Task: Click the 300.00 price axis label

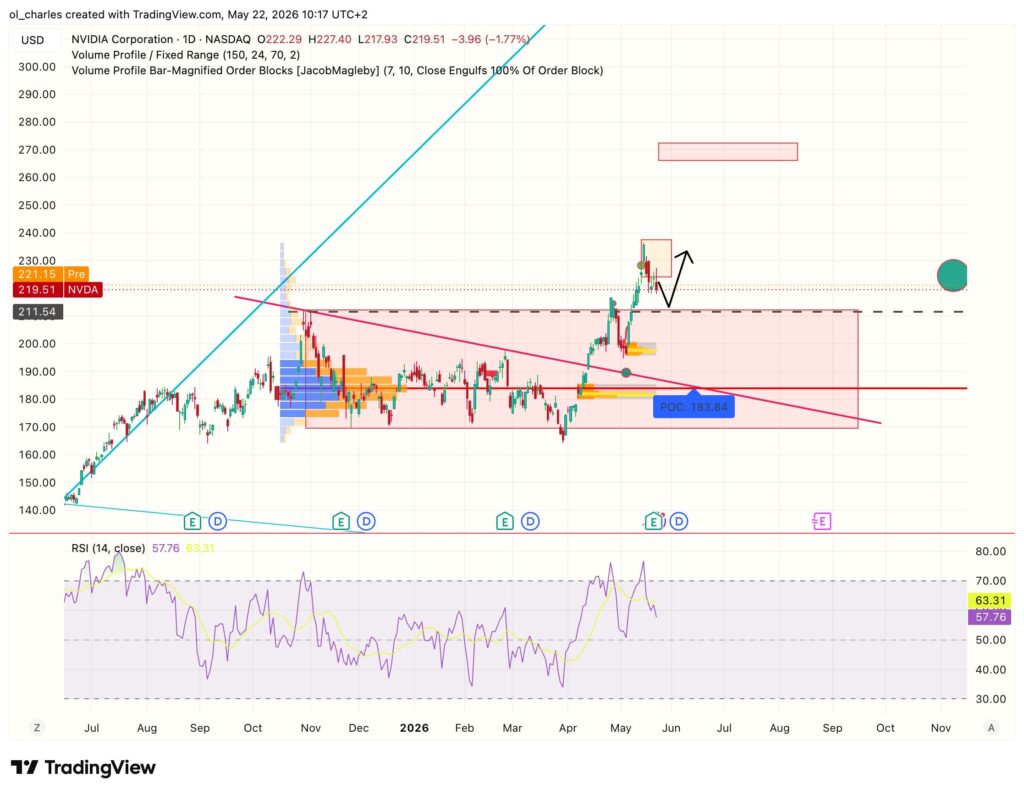Action: 37,67
